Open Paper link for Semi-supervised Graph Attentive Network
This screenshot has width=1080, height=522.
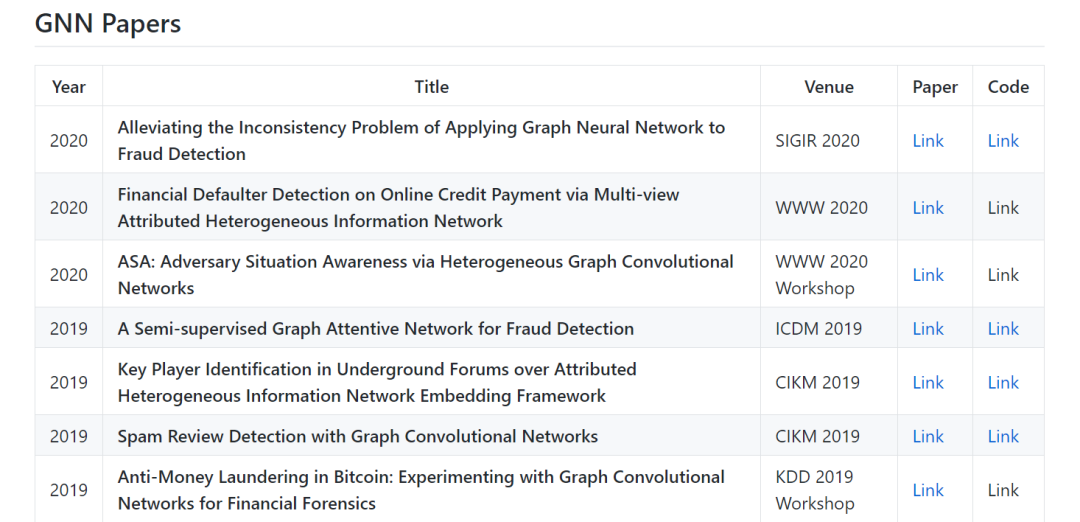point(927,329)
